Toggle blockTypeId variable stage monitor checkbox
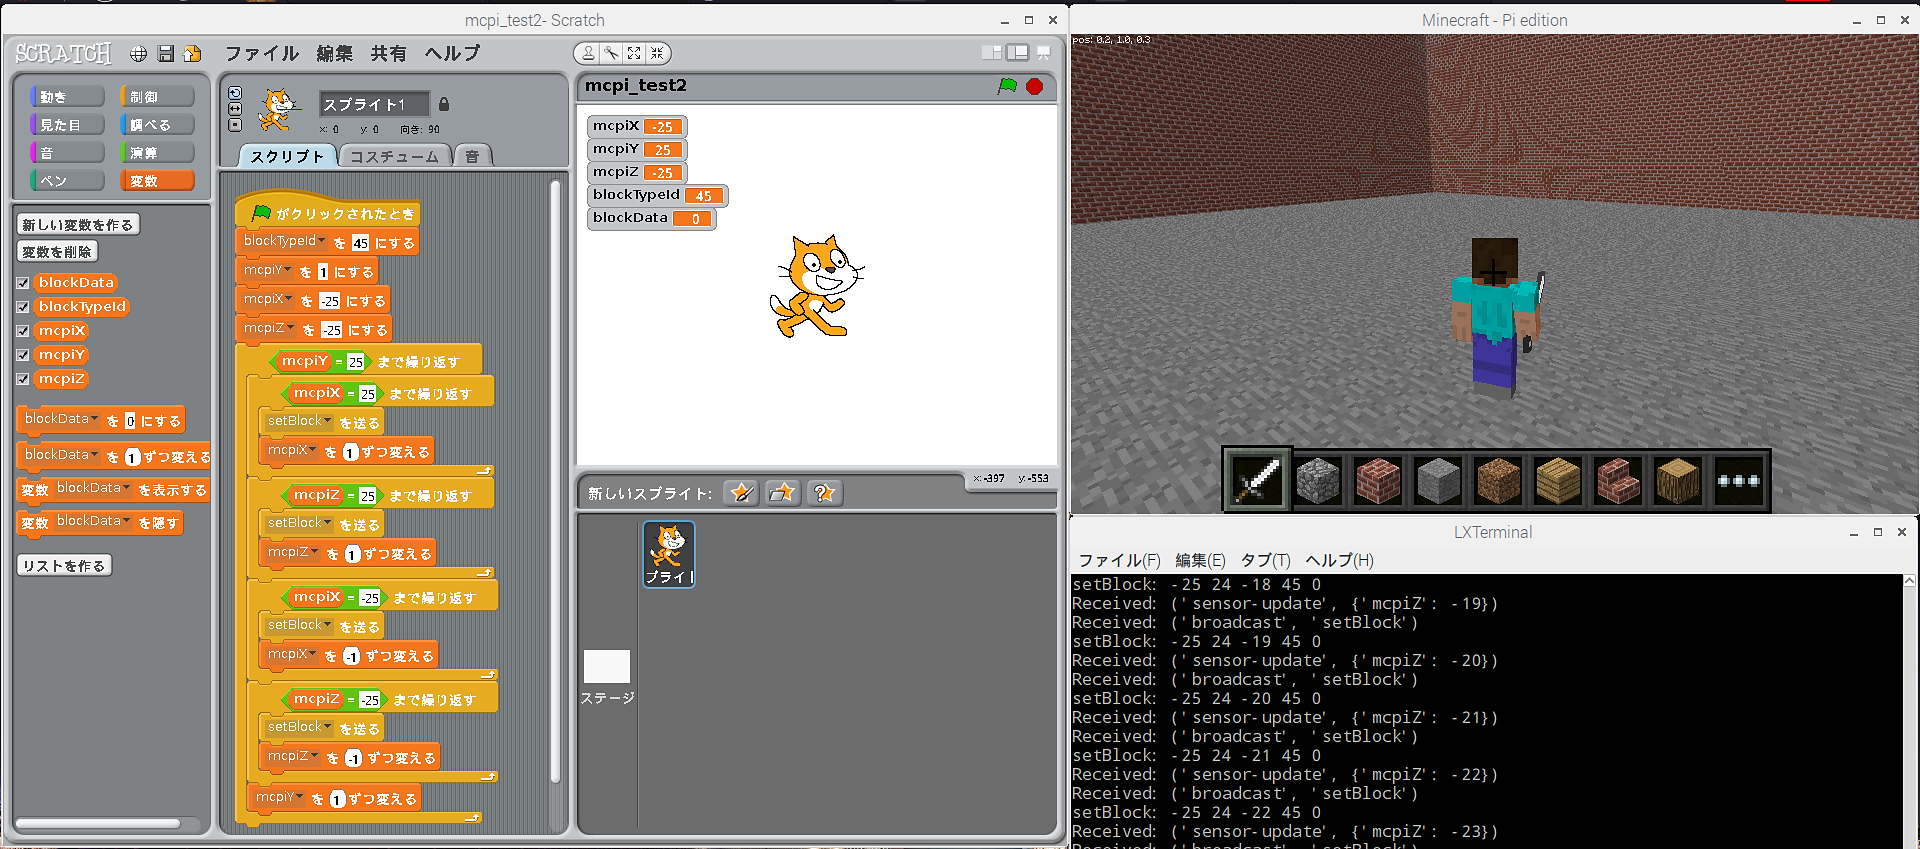This screenshot has height=849, width=1920. coord(23,307)
